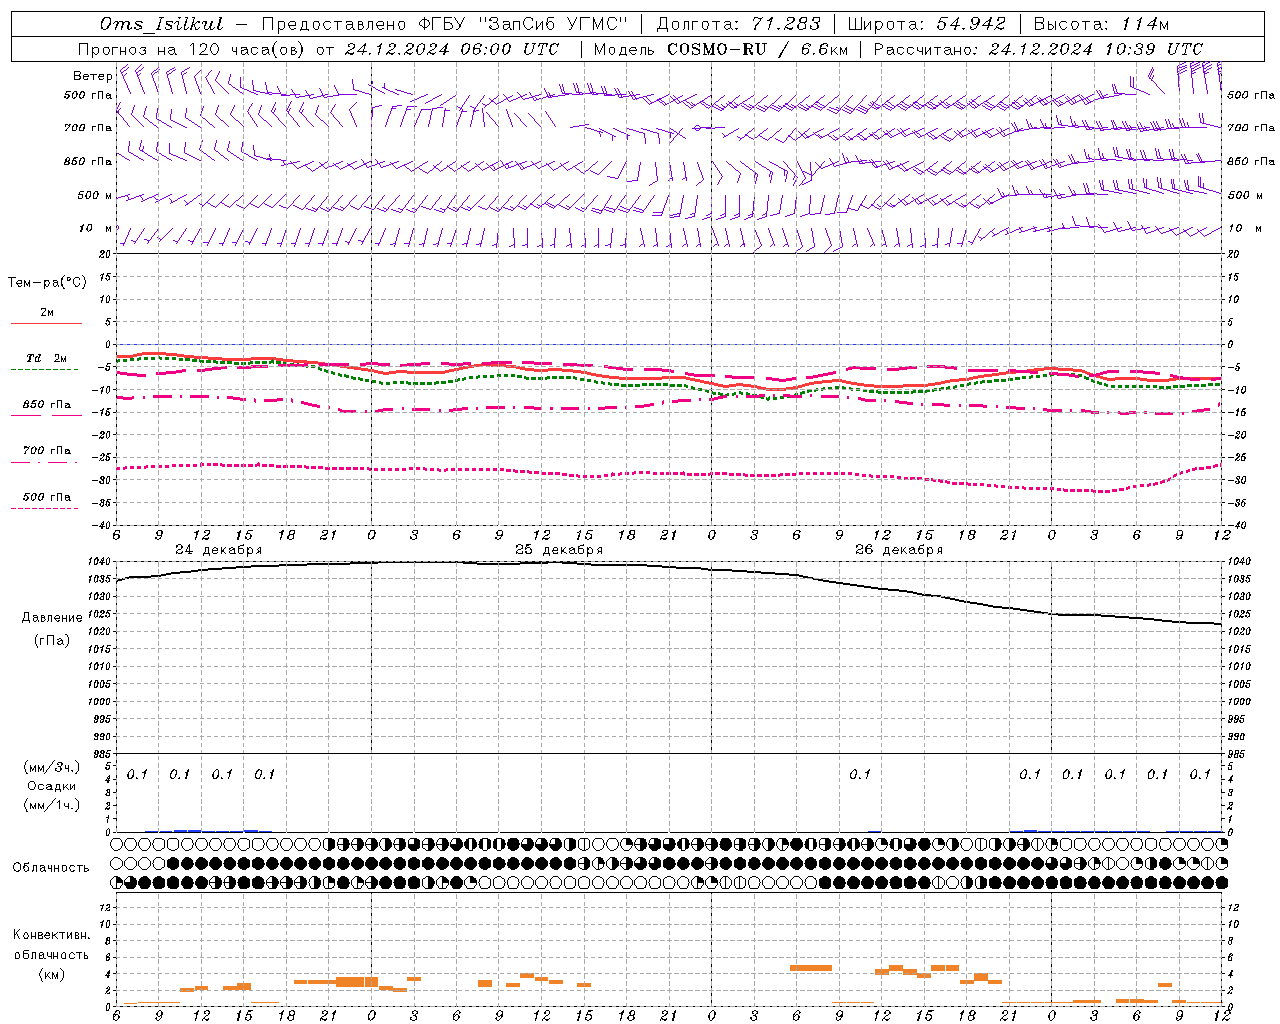This screenshot has width=1280, height=1024.
Task: Click the Прогноз на 120 часа(ов) text
Action: [x=193, y=49]
